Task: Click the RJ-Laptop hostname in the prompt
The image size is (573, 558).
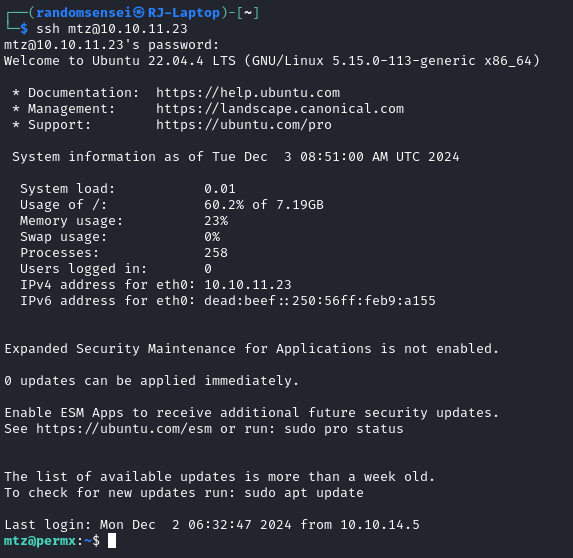Action: [x=184, y=13]
